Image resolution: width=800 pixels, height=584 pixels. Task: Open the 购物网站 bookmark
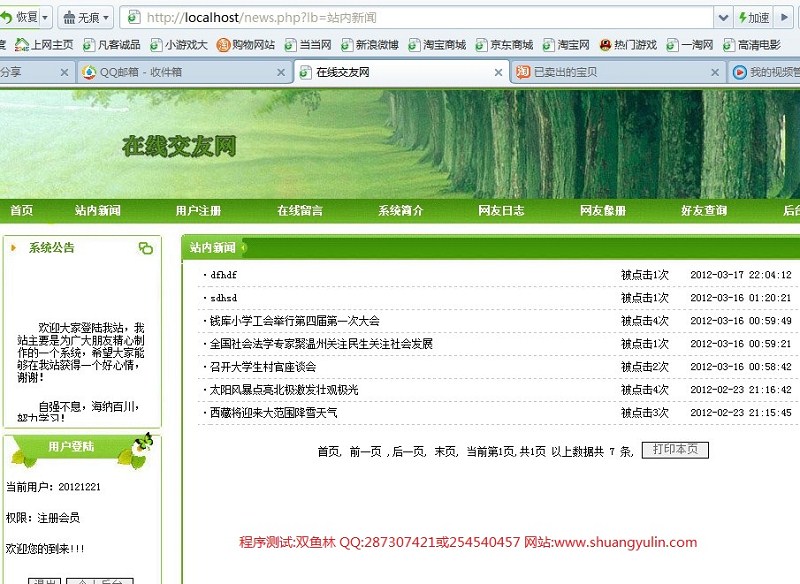tap(246, 45)
